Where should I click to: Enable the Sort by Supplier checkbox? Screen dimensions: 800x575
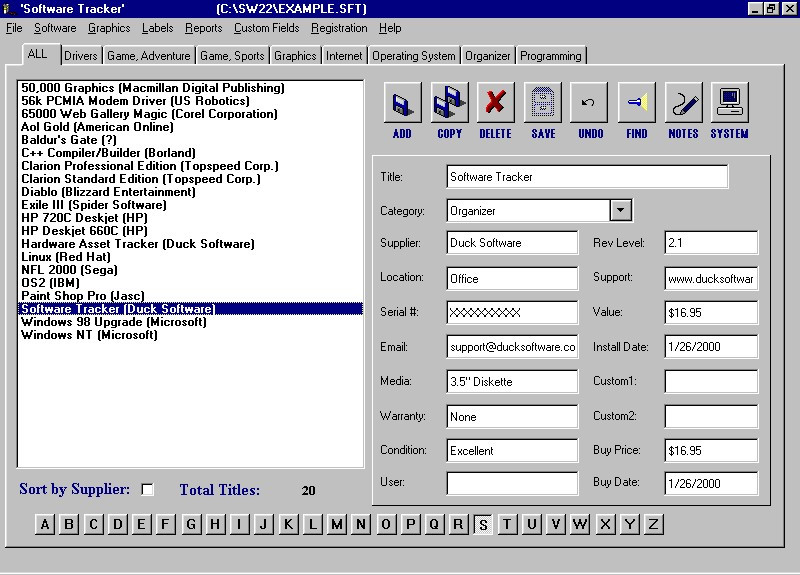pyautogui.click(x=148, y=490)
